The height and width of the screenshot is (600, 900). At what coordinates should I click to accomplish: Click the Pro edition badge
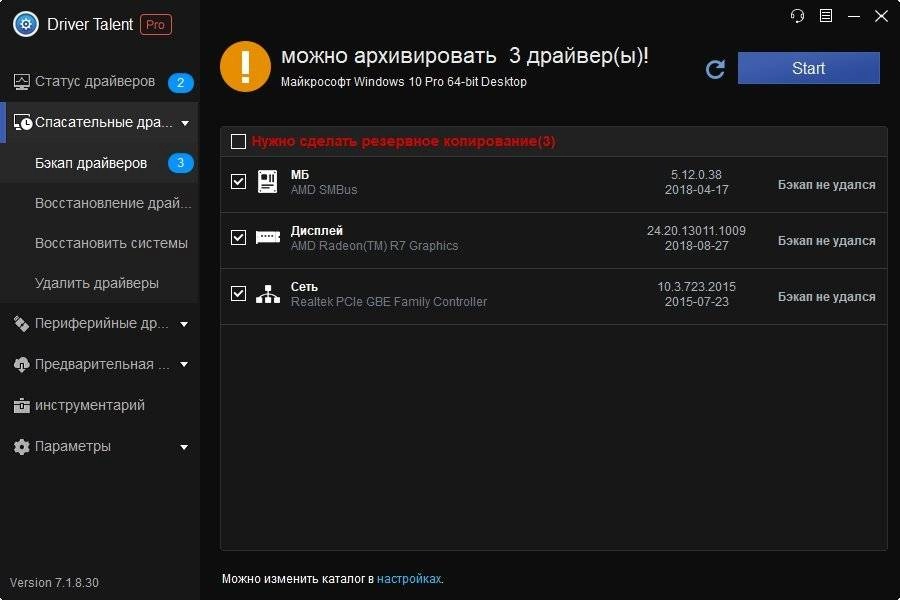(156, 25)
